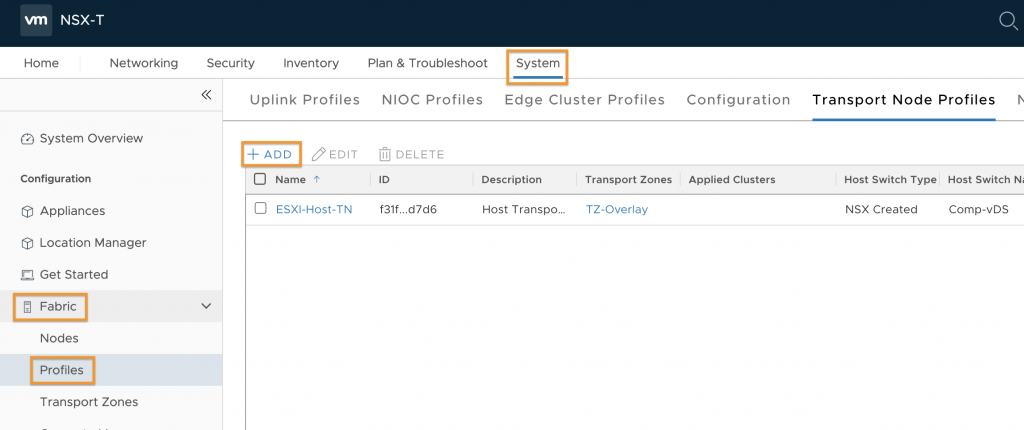Open Location Manager in the sidebar
The image size is (1024, 430).
pyautogui.click(x=93, y=242)
